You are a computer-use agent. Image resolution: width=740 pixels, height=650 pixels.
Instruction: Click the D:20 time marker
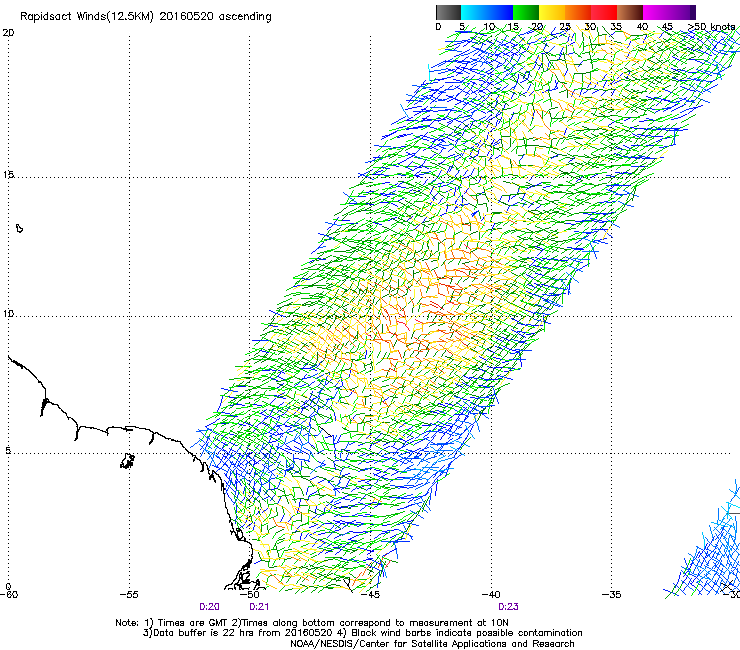coord(210,607)
